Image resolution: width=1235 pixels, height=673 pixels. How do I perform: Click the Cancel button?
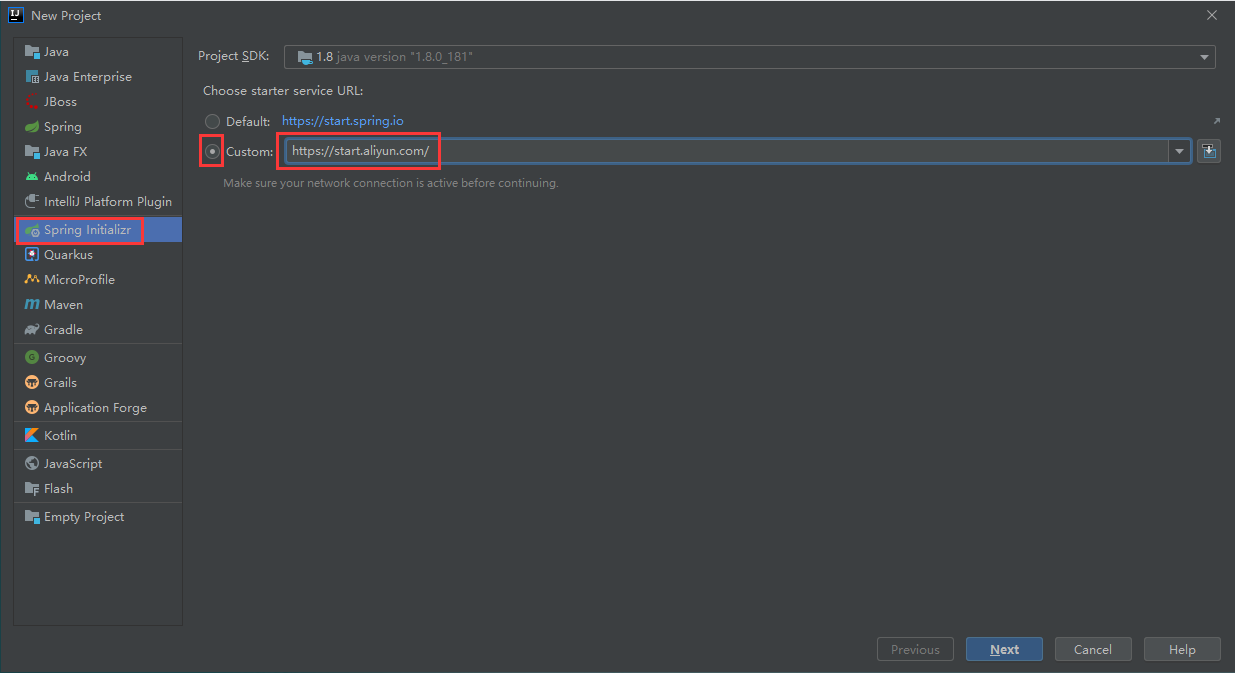(x=1093, y=649)
